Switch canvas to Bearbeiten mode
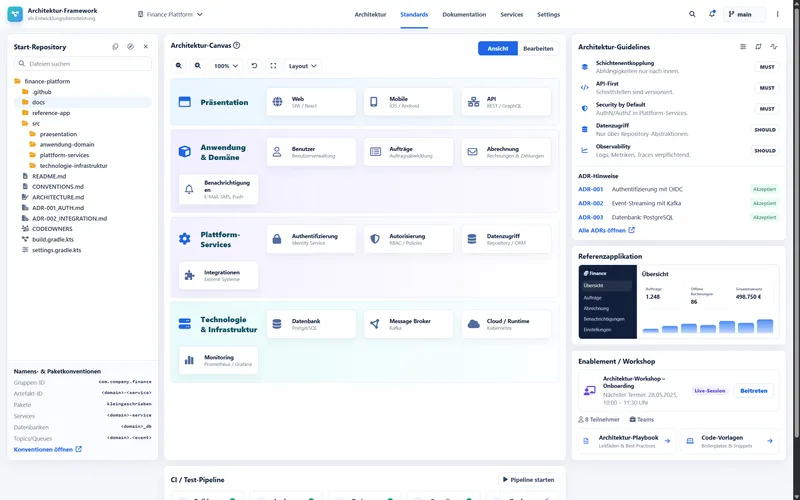The width and height of the screenshot is (800, 500). [x=538, y=48]
